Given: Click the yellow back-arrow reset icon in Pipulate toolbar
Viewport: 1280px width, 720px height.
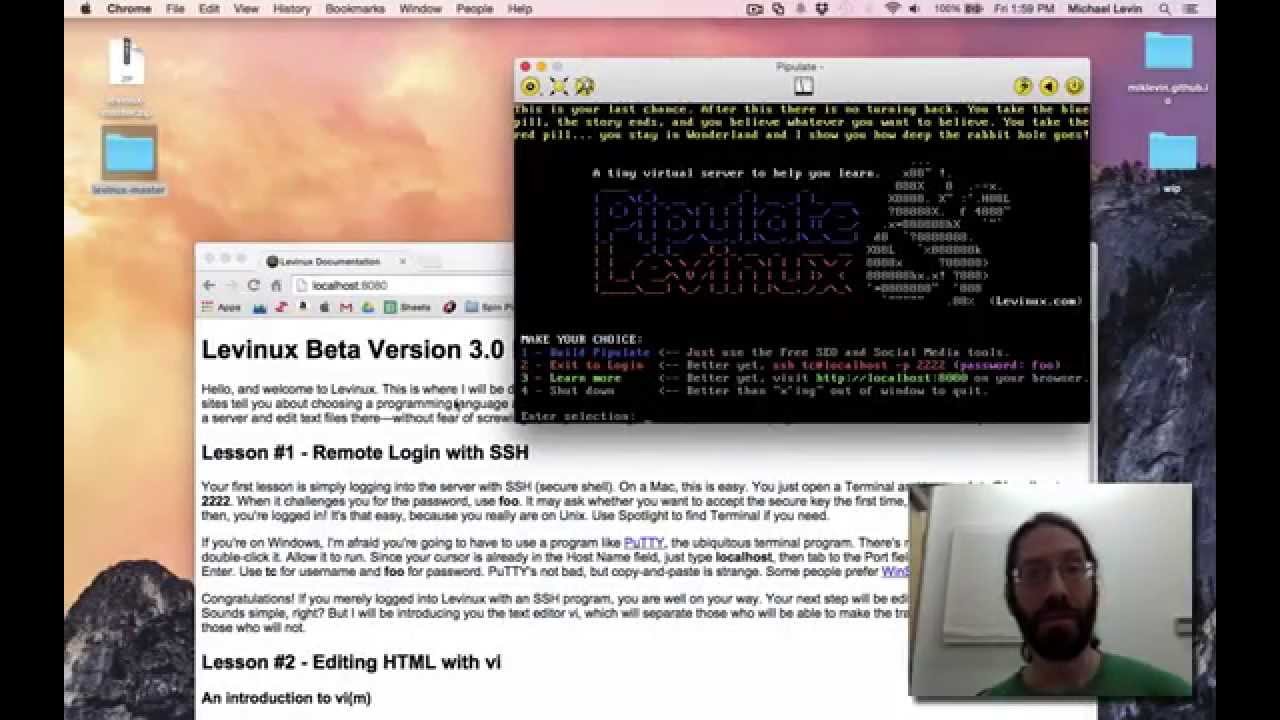Looking at the screenshot, I should coord(1048,87).
